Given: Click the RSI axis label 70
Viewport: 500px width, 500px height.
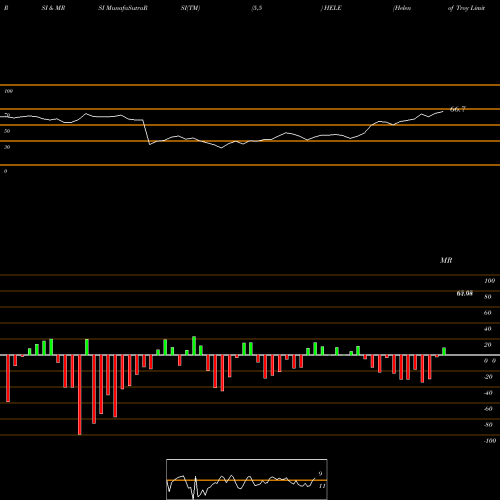Looking at the screenshot, I should pos(7,115).
